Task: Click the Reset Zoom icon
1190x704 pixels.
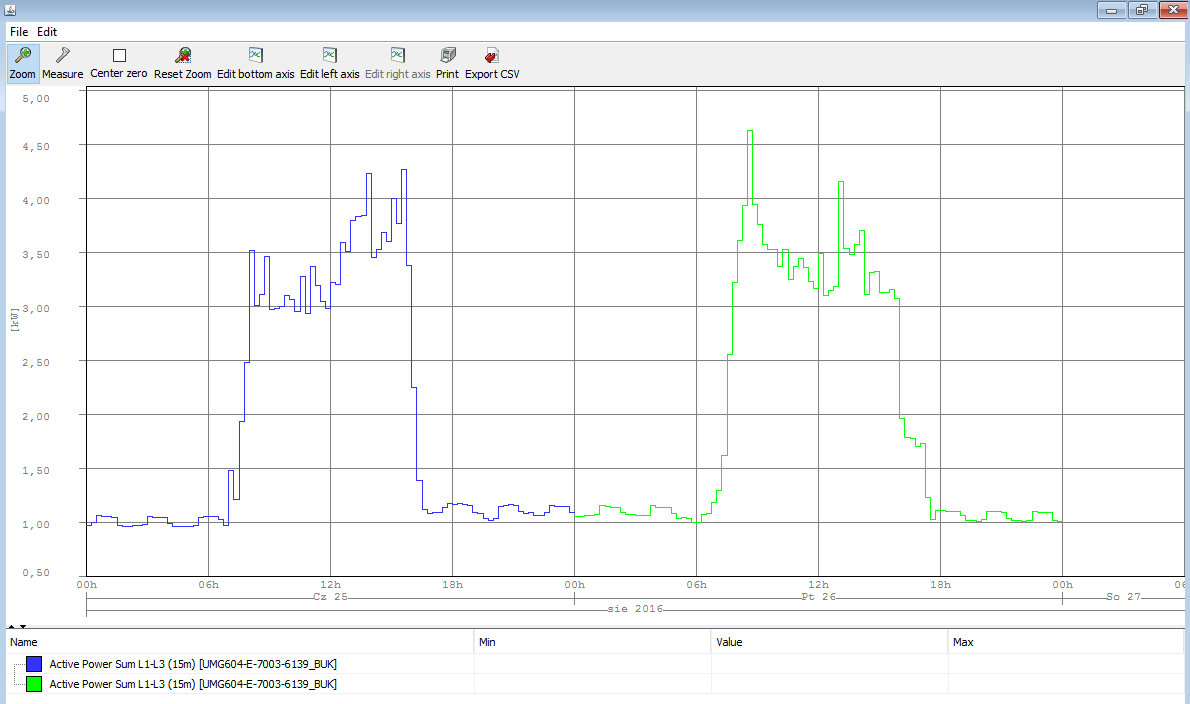Action: pos(183,55)
